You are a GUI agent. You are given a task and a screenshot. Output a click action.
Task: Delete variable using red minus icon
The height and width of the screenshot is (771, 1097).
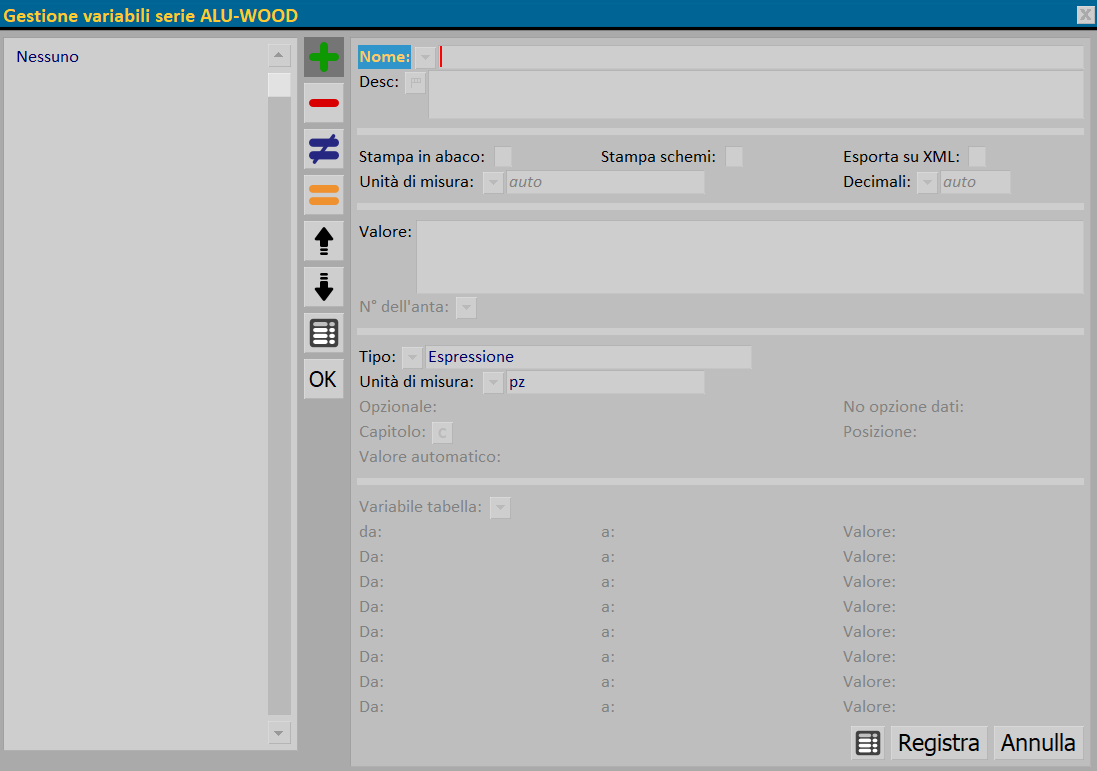(x=323, y=103)
